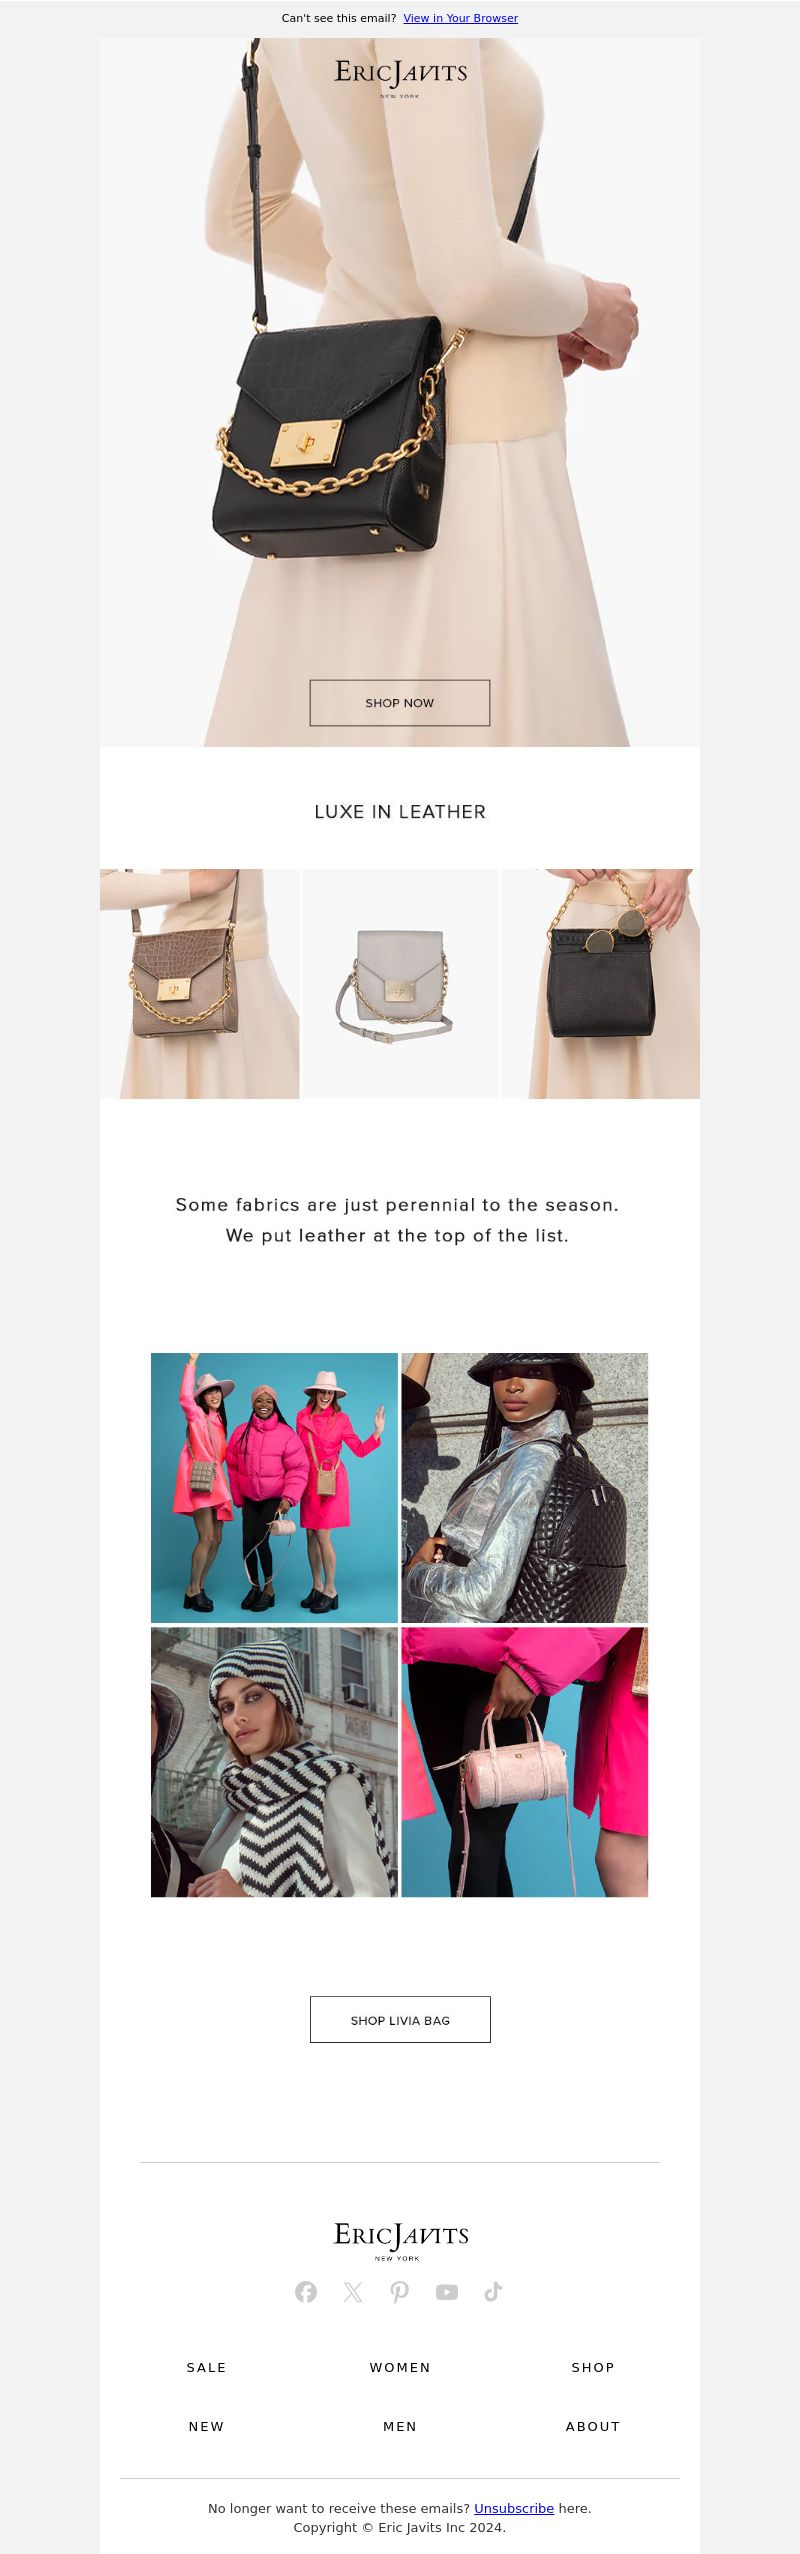Select the grey leather bag product thumbnail
The height and width of the screenshot is (2554, 800).
[x=400, y=984]
